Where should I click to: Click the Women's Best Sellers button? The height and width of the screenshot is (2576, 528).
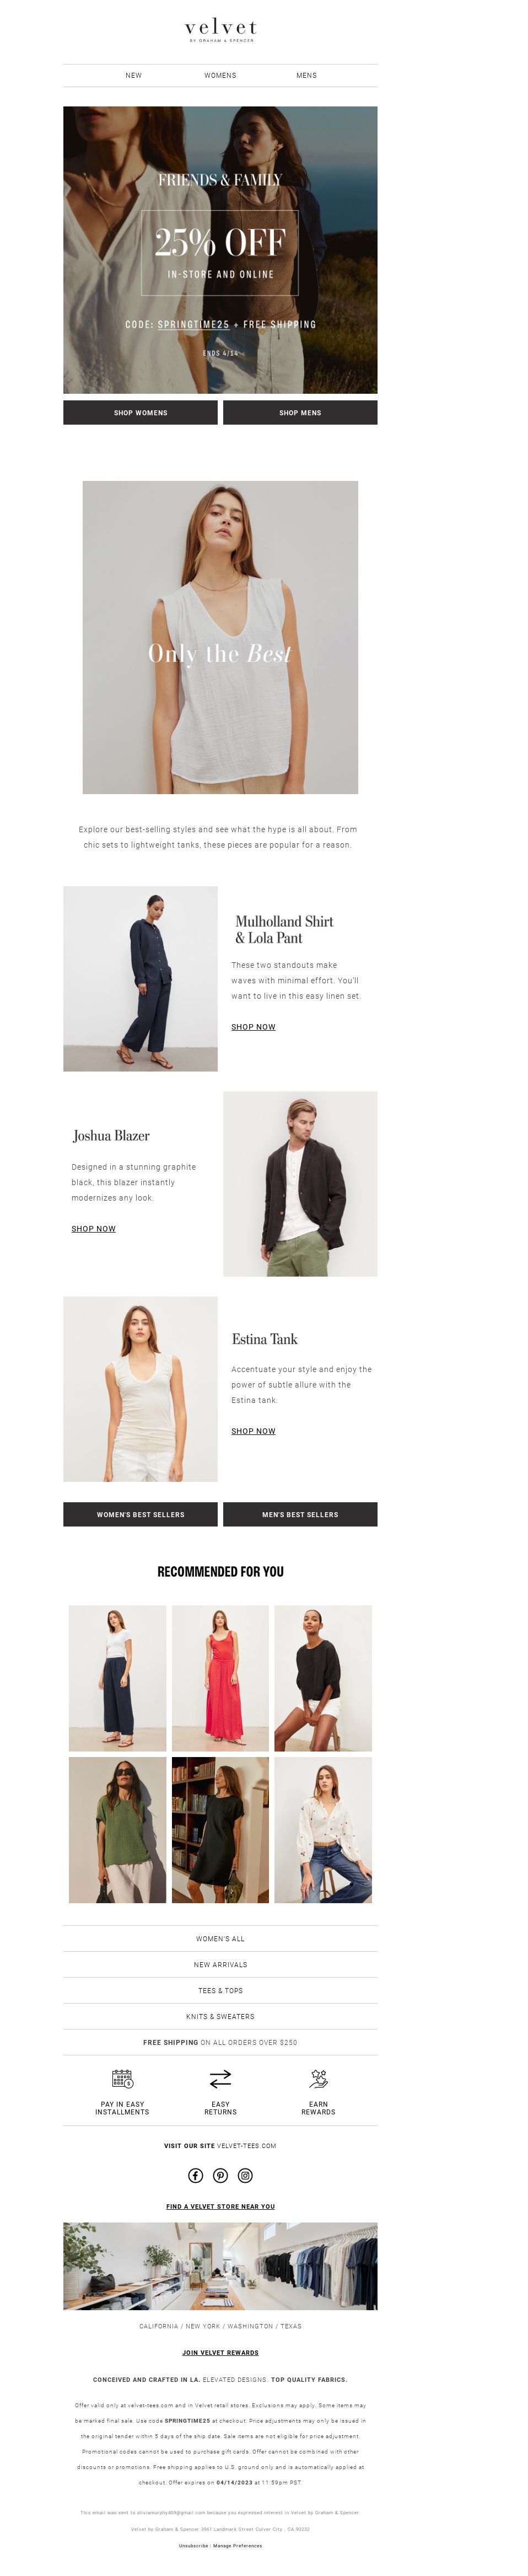[140, 1514]
